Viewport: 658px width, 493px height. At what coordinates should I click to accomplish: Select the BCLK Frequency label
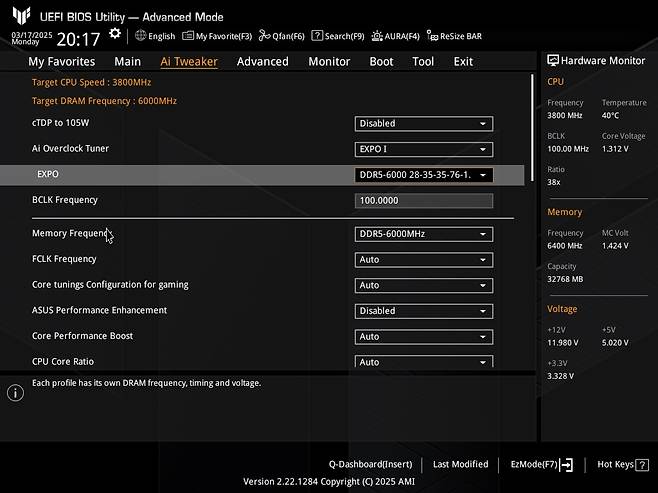click(x=65, y=200)
